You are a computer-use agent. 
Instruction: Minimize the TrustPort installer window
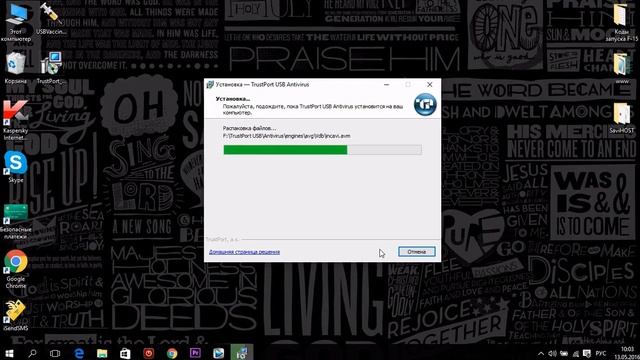pos(386,84)
